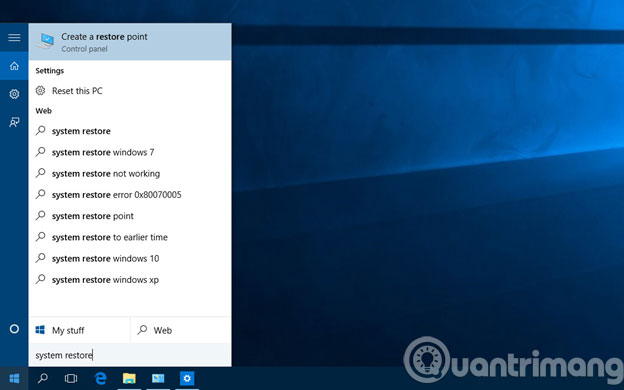Open Create a restore point result
The height and width of the screenshot is (390, 624).
click(130, 42)
